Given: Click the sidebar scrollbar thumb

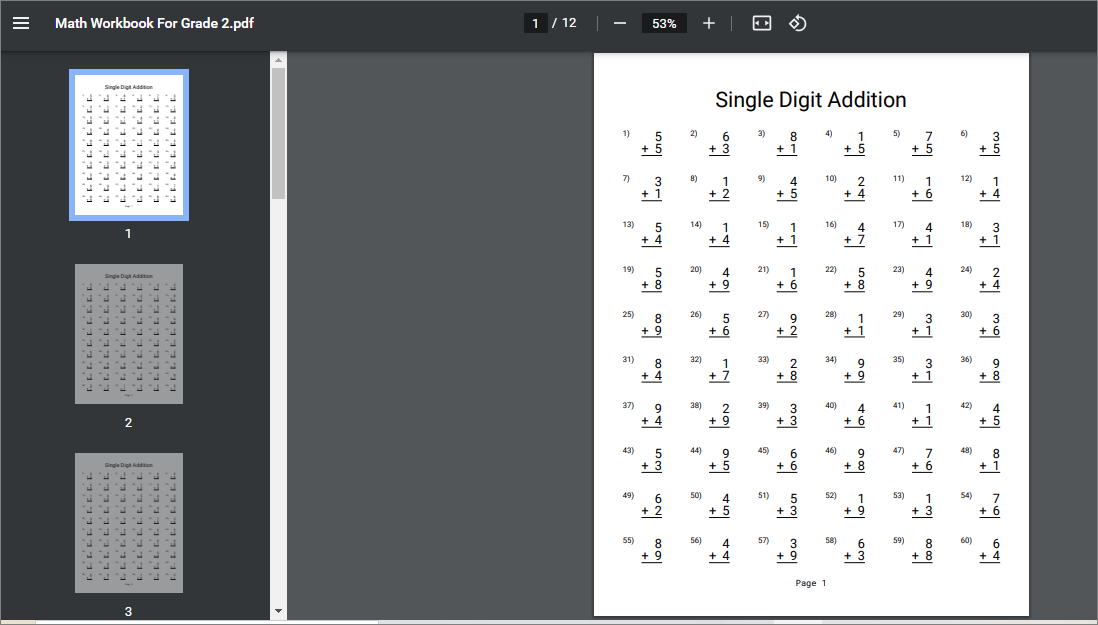Looking at the screenshot, I should point(278,135).
